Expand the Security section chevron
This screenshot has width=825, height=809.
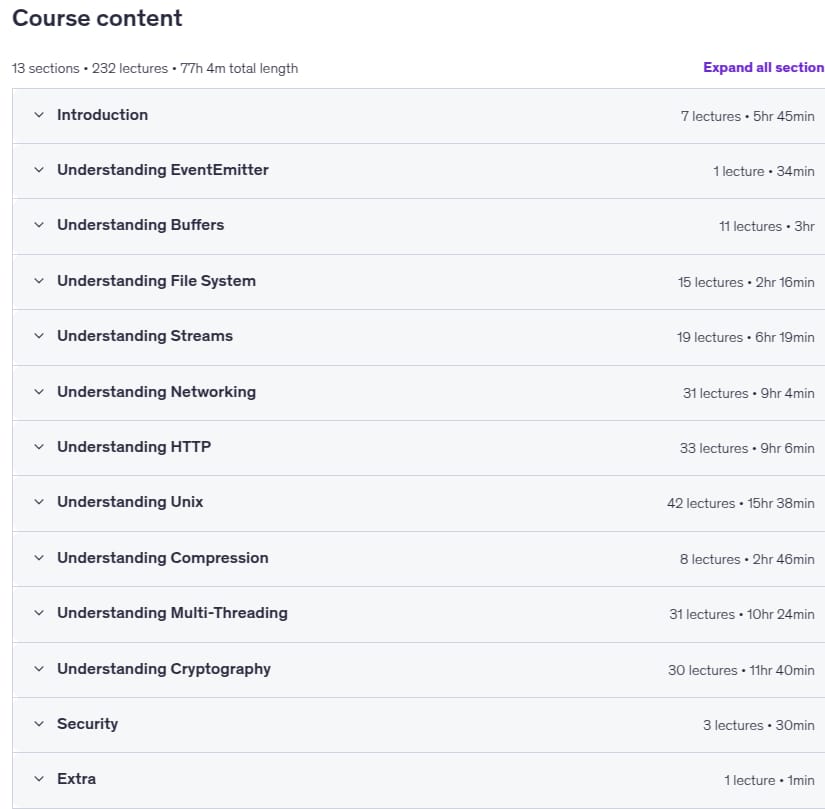[39, 724]
